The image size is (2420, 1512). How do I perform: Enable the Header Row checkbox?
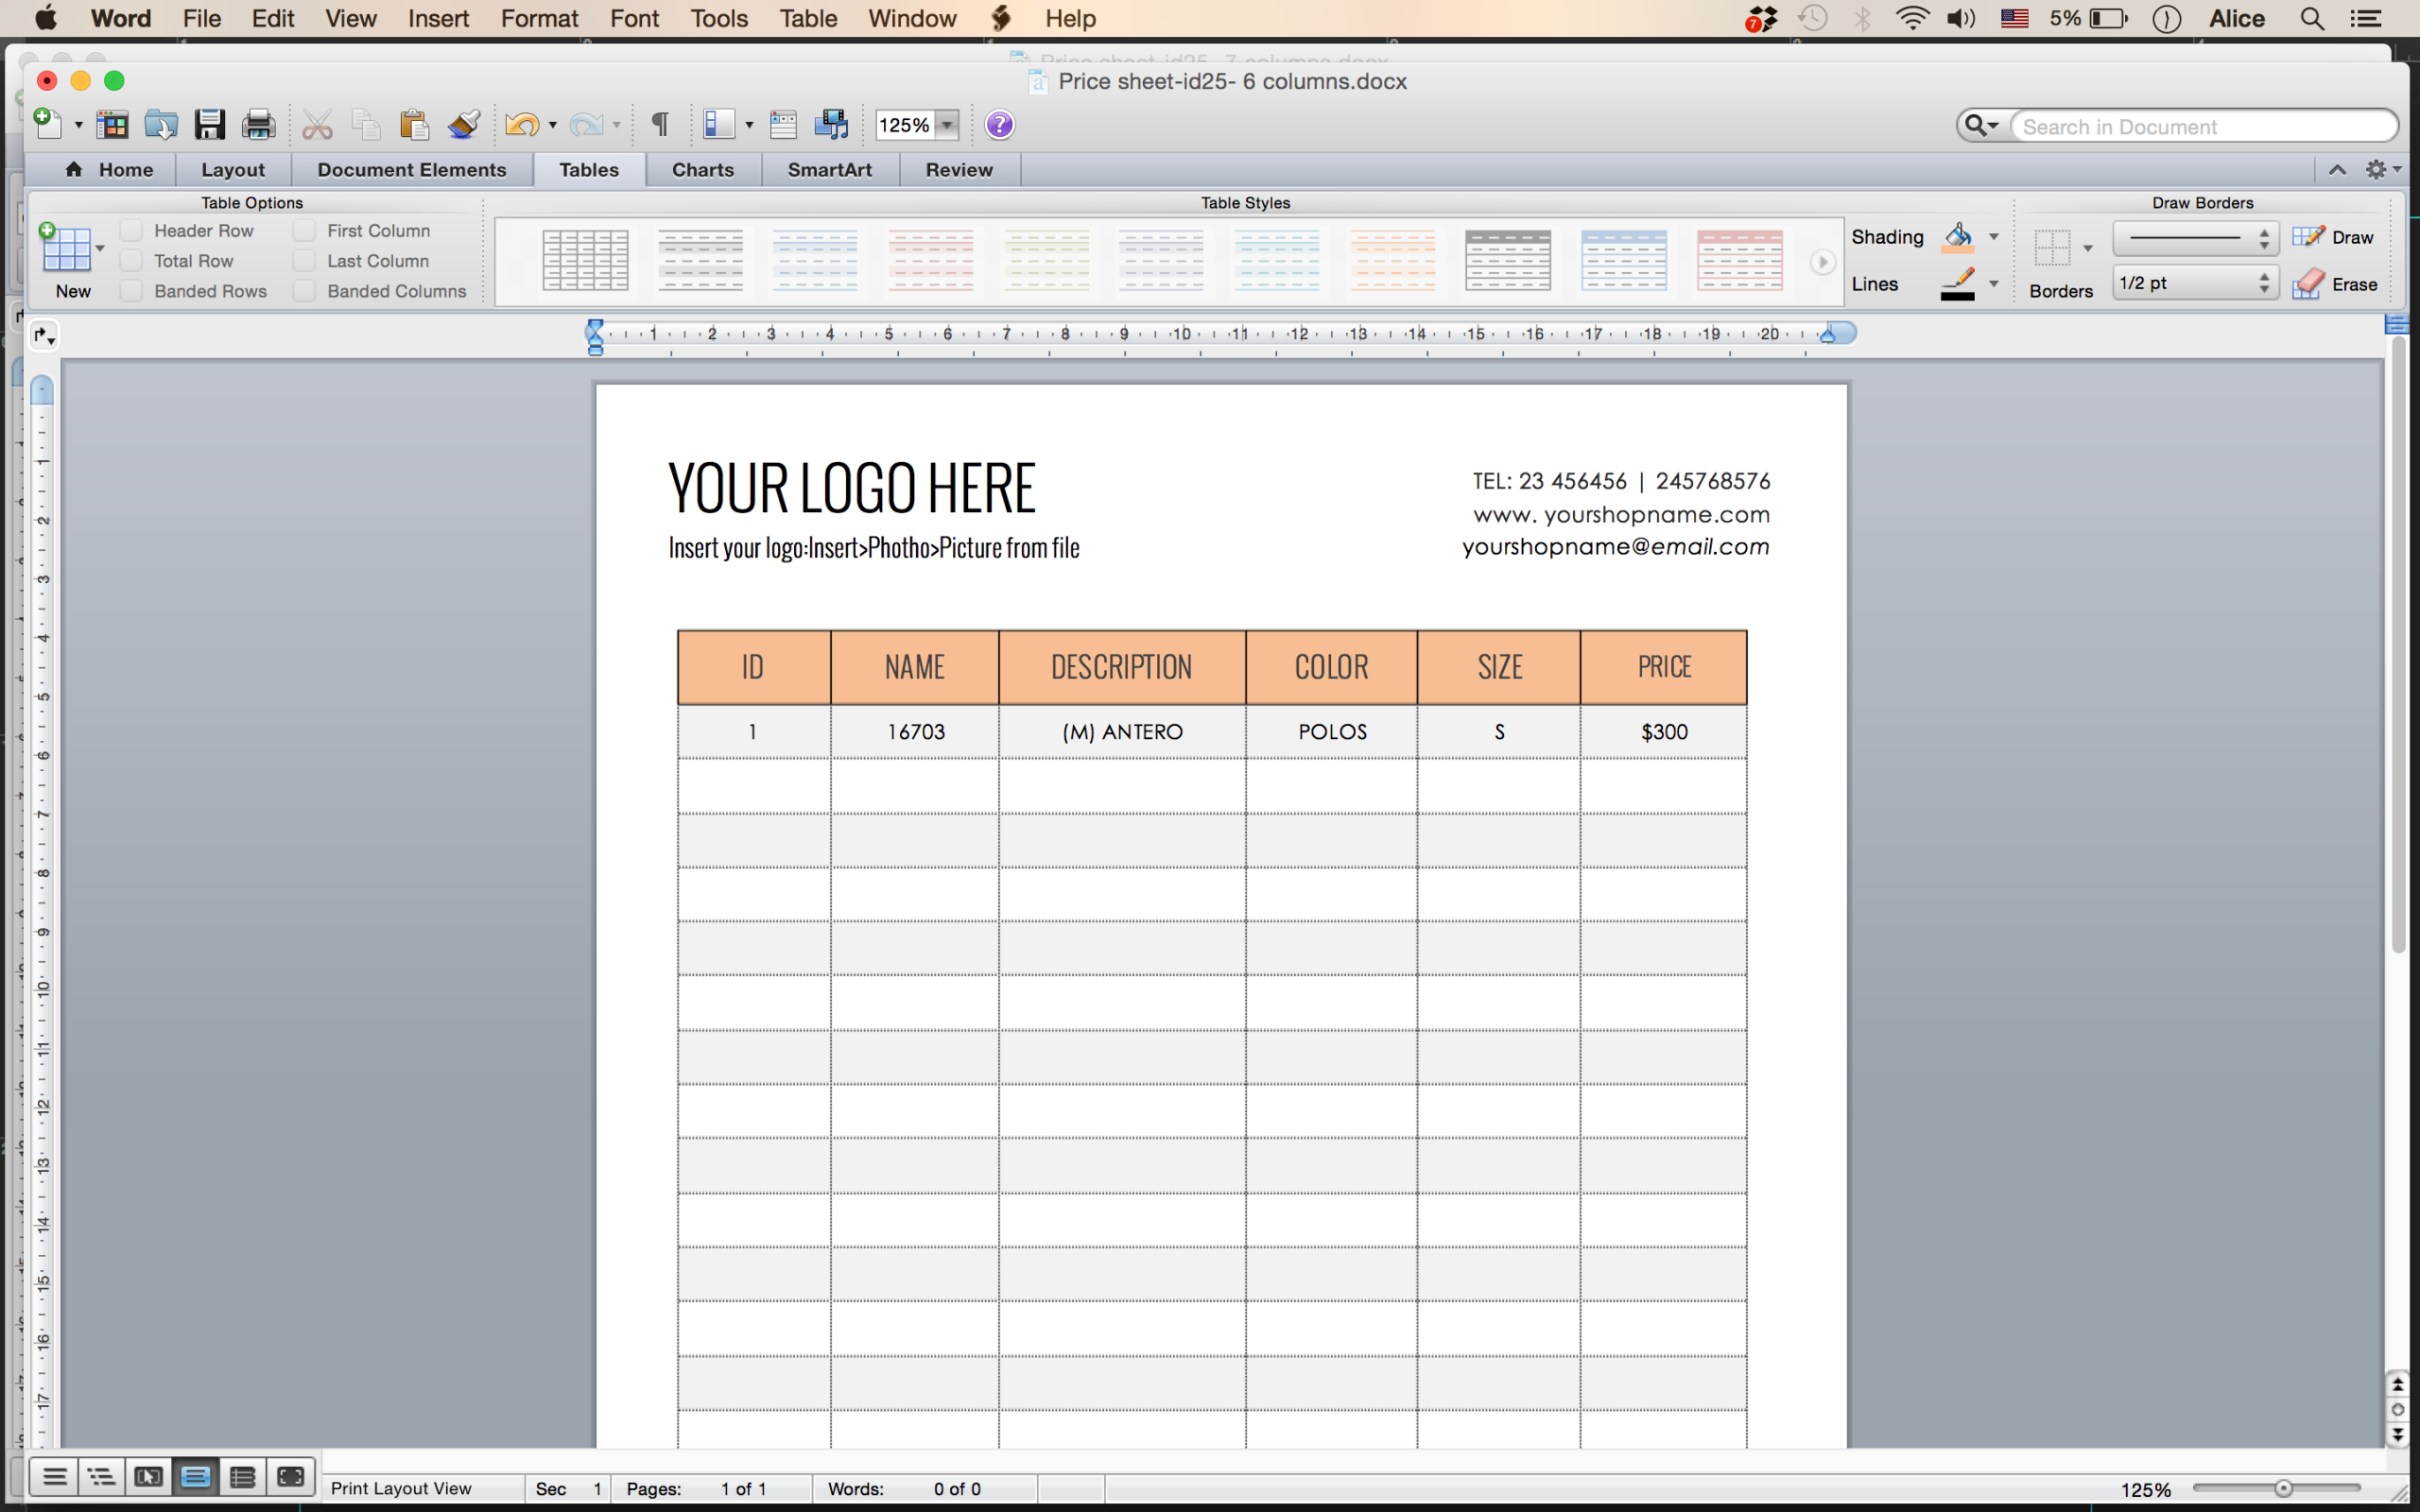point(131,231)
